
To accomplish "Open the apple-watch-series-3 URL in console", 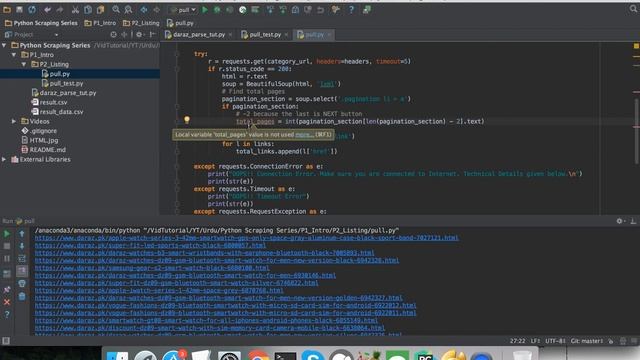I will pyautogui.click(x=247, y=238).
